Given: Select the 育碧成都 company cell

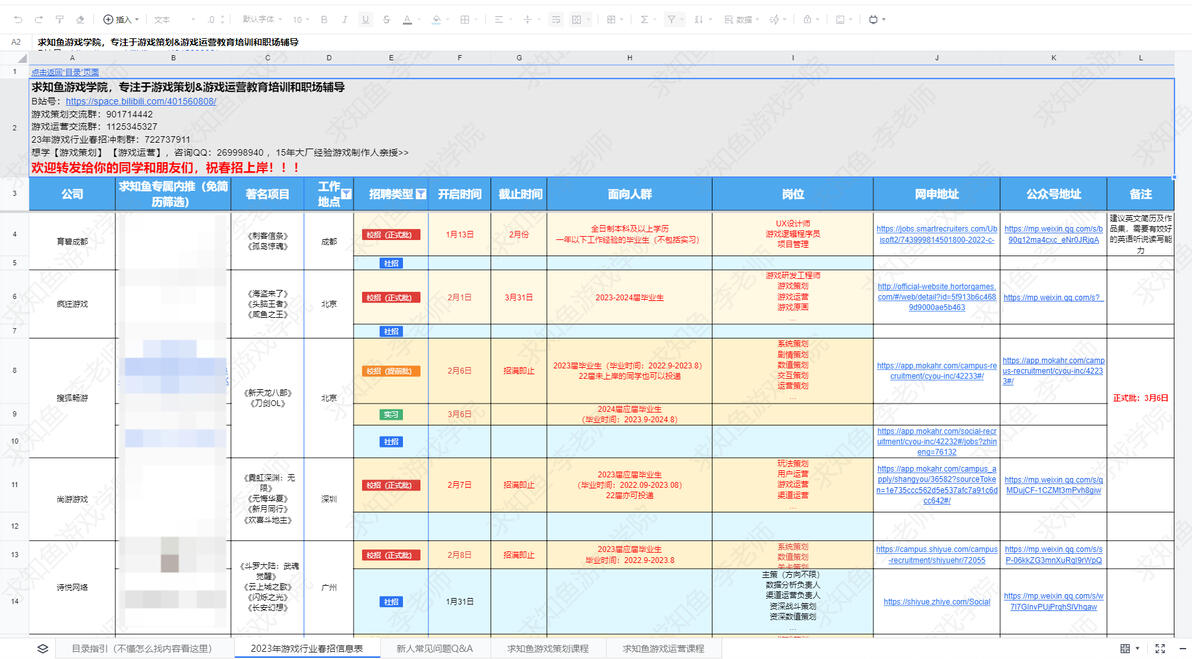Looking at the screenshot, I should [72, 241].
